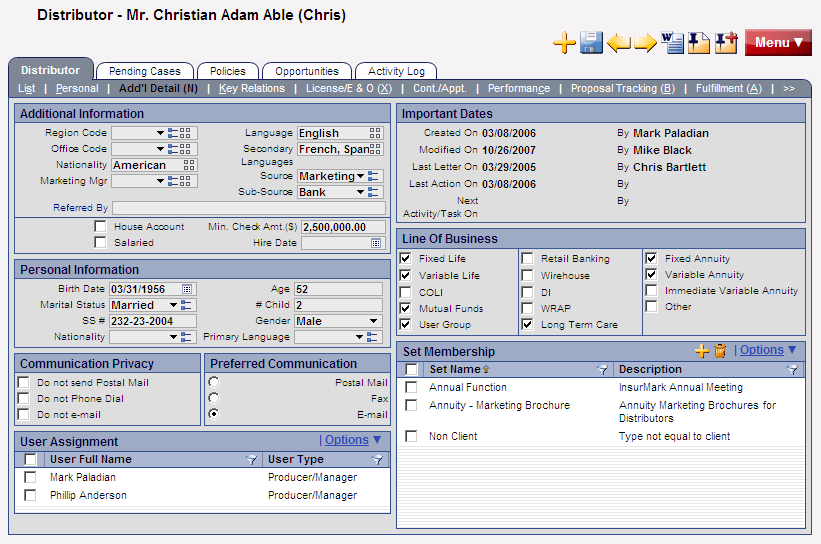This screenshot has width=821, height=544.
Task: Open Birth Date calendar picker icon
Action: 187,289
